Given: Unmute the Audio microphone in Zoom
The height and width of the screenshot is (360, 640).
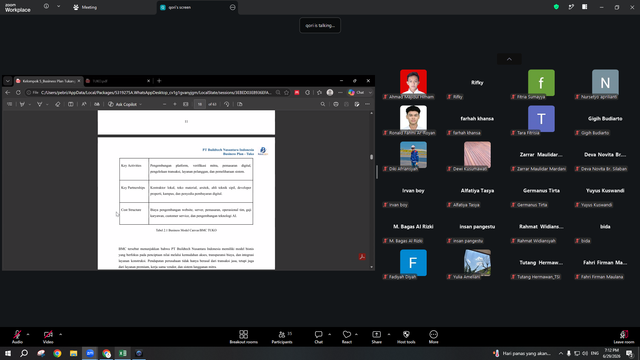Looking at the screenshot, I should [17, 336].
